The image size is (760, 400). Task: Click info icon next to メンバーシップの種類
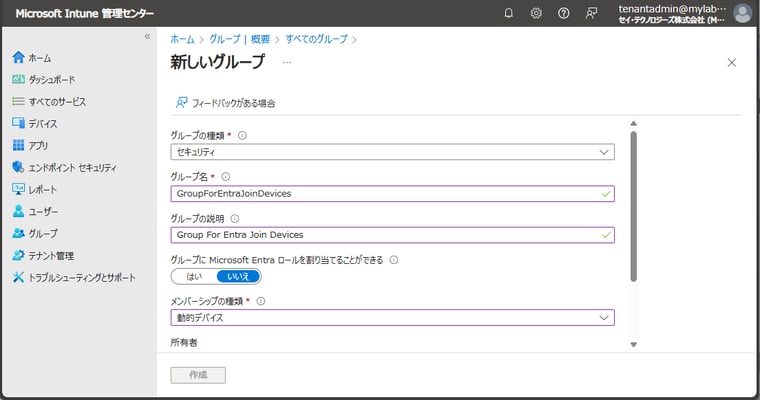pyautogui.click(x=261, y=301)
